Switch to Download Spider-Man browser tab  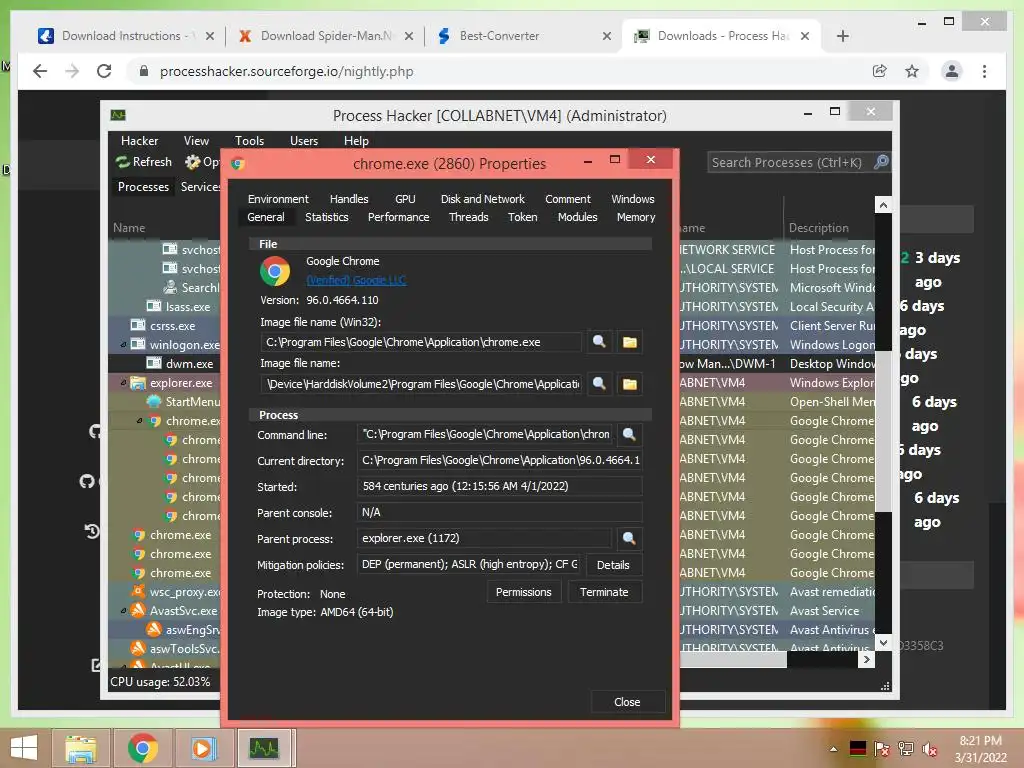(325, 36)
